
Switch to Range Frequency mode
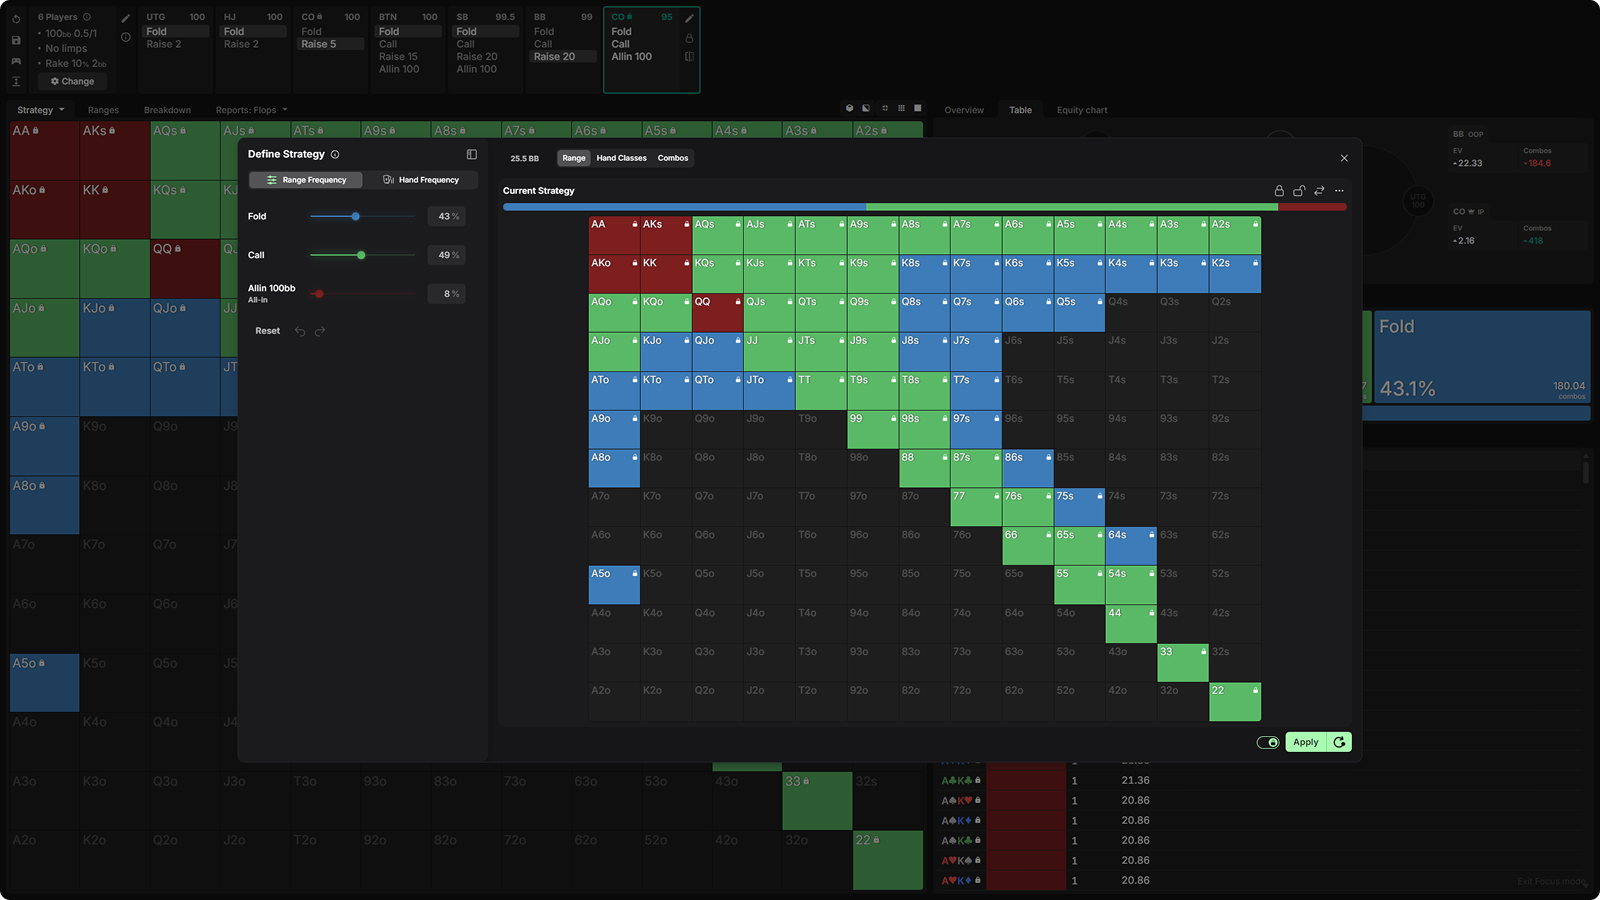click(306, 180)
